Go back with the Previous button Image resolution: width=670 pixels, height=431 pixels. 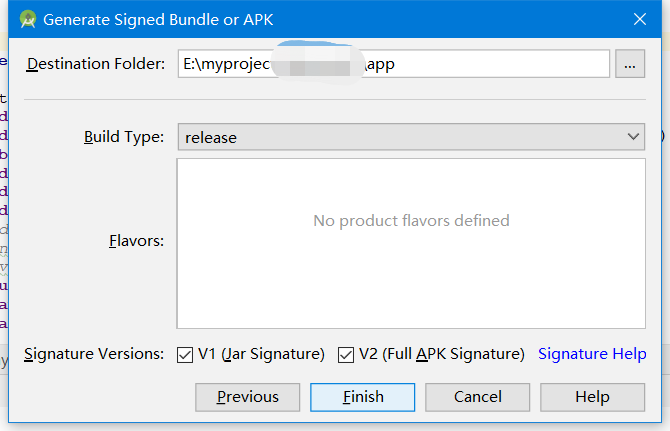[247, 397]
